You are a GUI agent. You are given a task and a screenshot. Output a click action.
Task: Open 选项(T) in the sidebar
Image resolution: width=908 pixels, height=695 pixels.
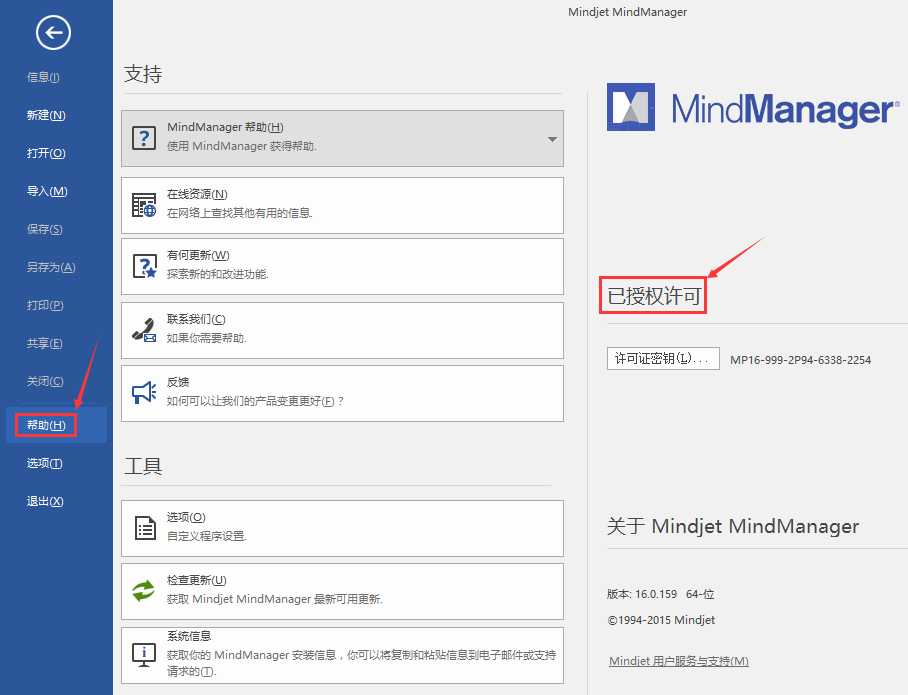pyautogui.click(x=45, y=463)
